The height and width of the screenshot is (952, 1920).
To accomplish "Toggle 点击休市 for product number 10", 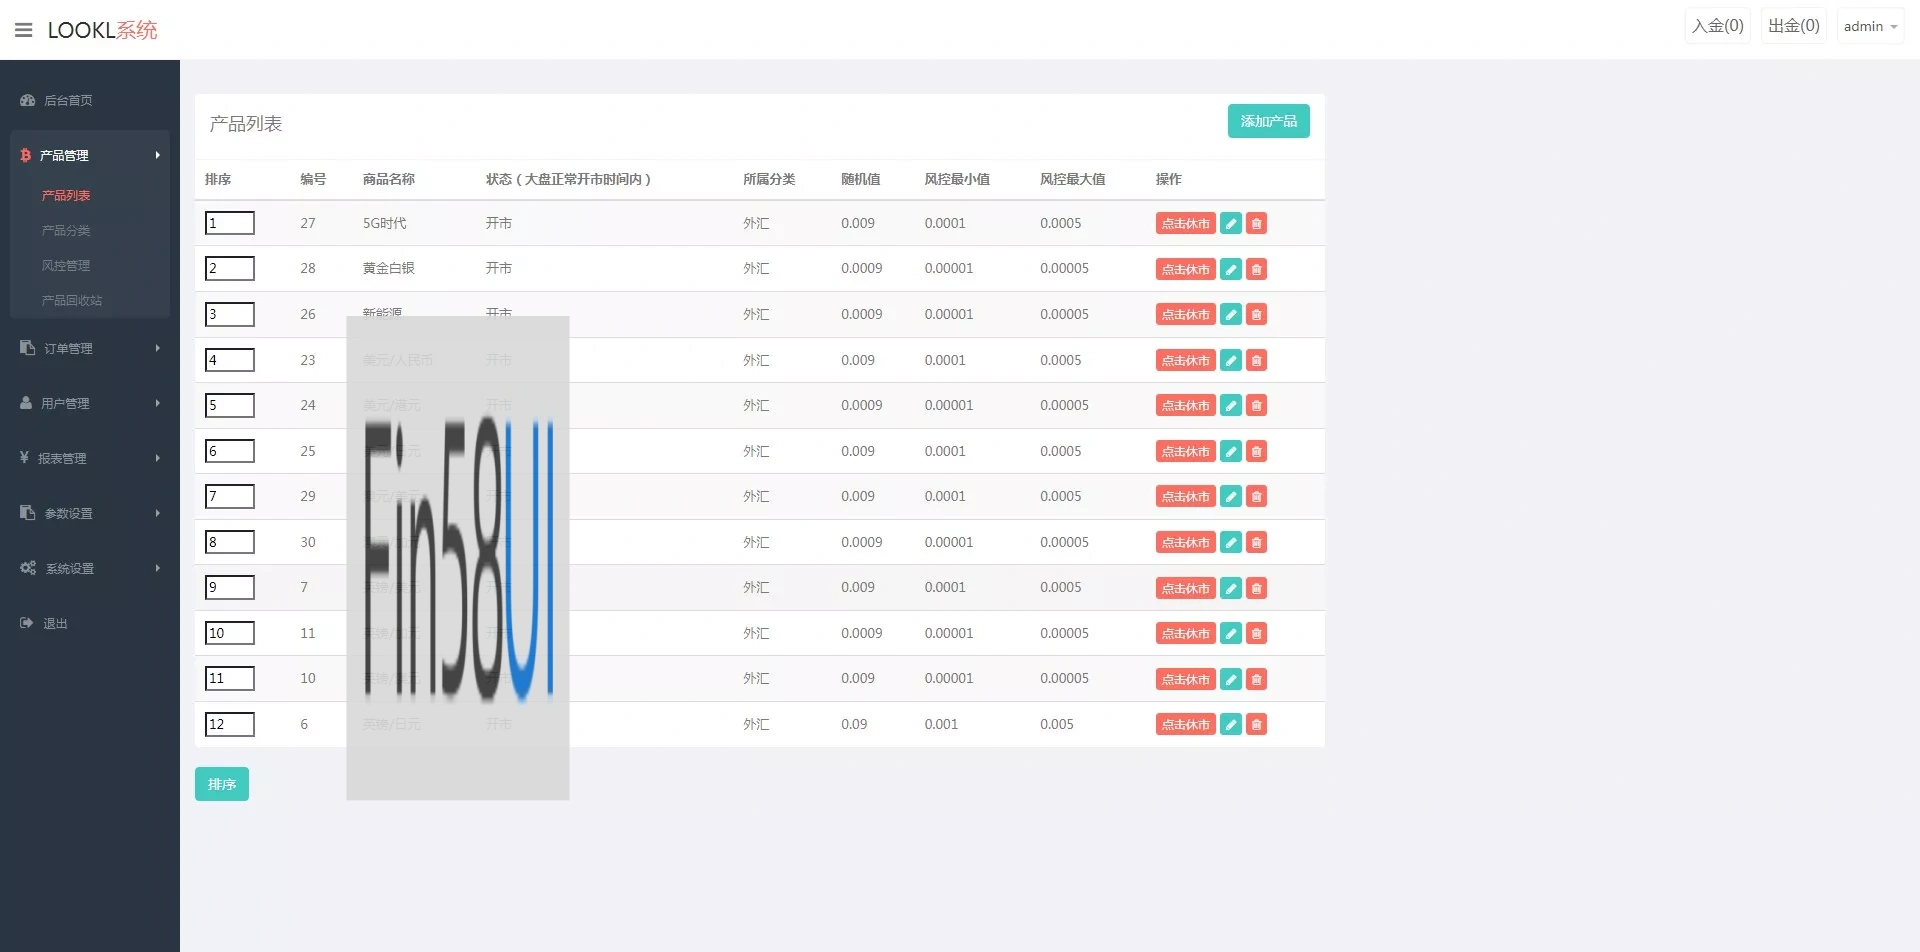I will 1185,679.
